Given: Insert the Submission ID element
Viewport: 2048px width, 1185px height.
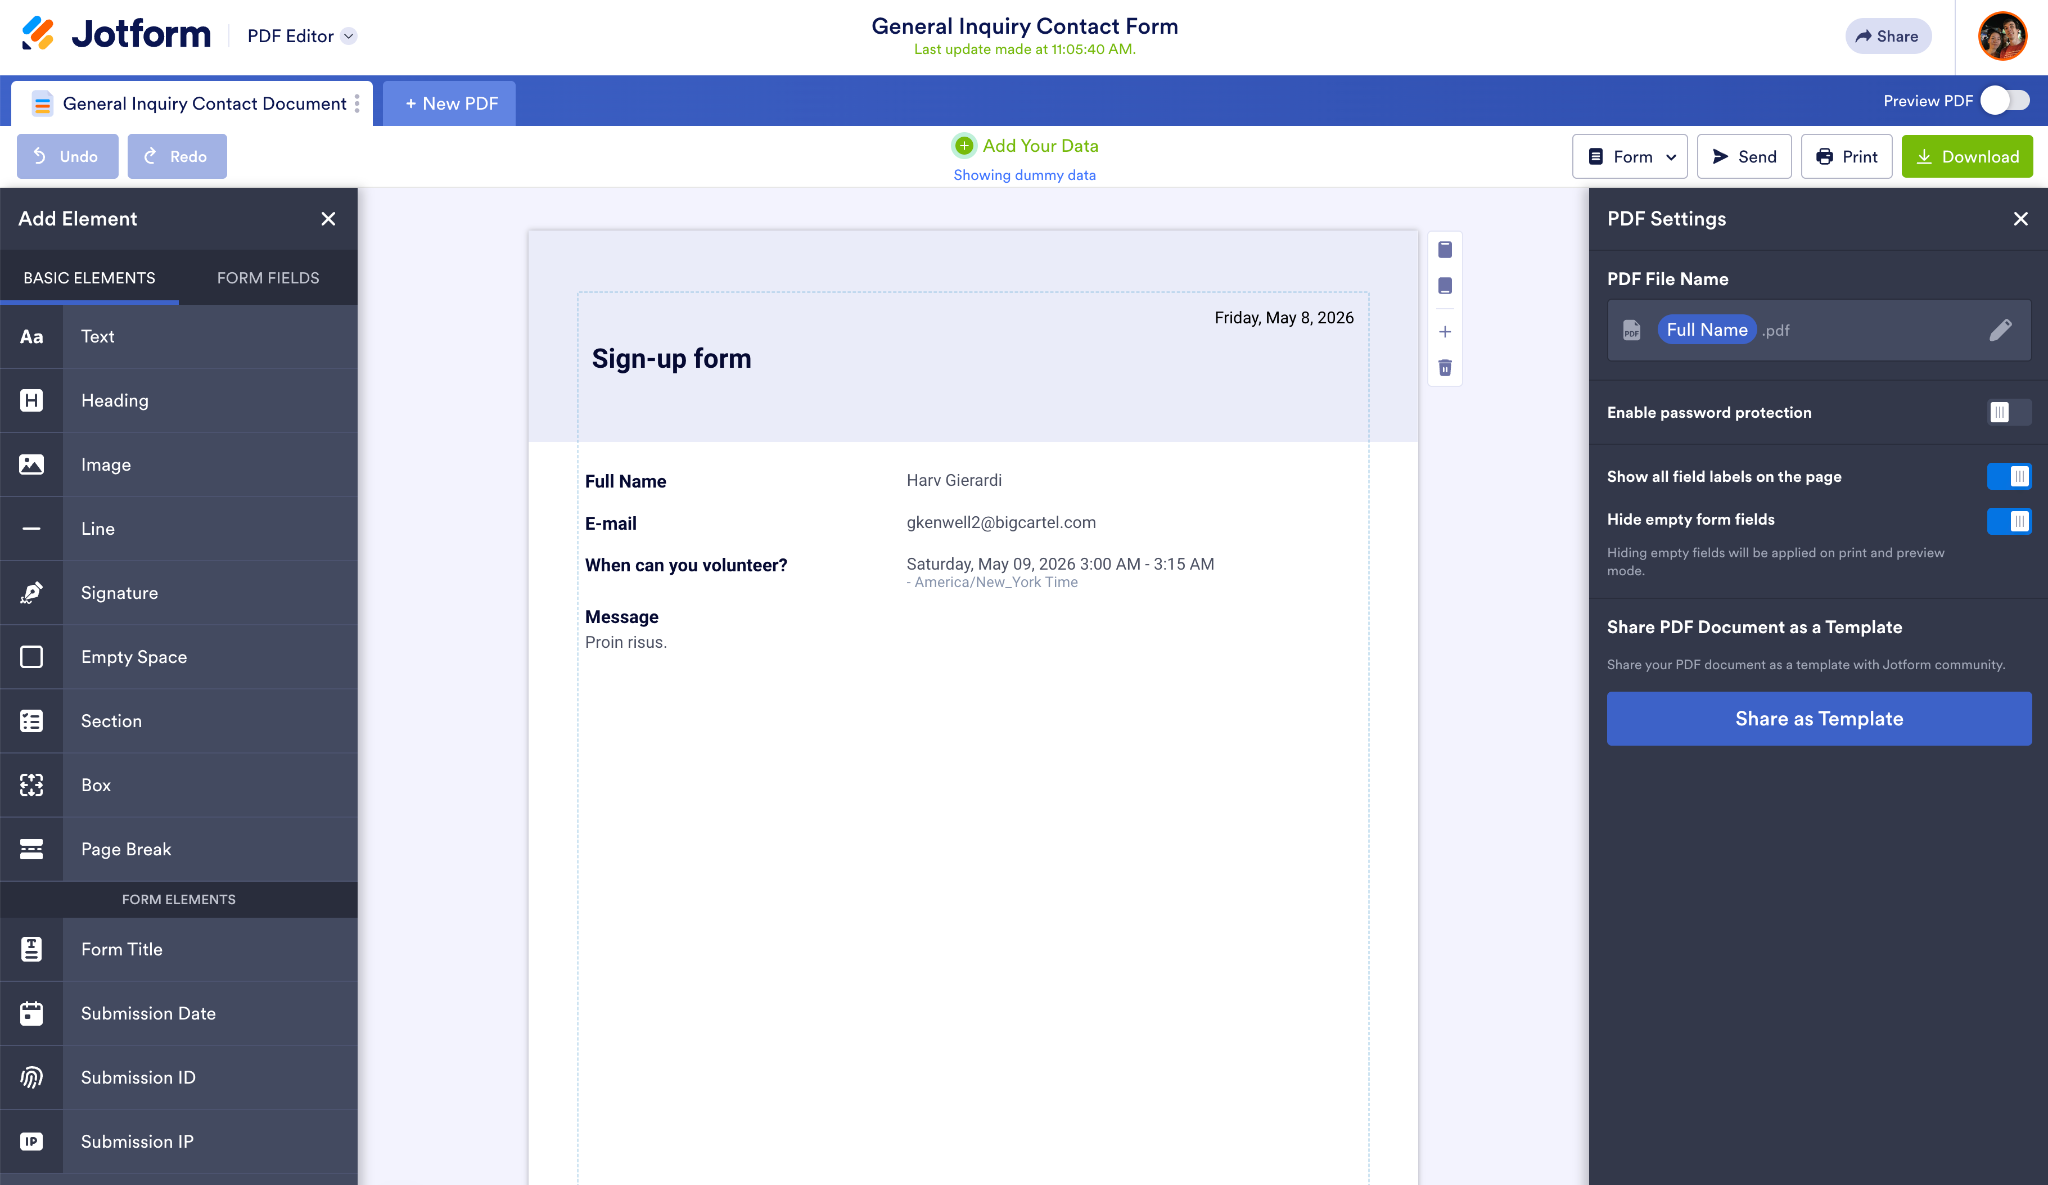Looking at the screenshot, I should click(x=179, y=1078).
